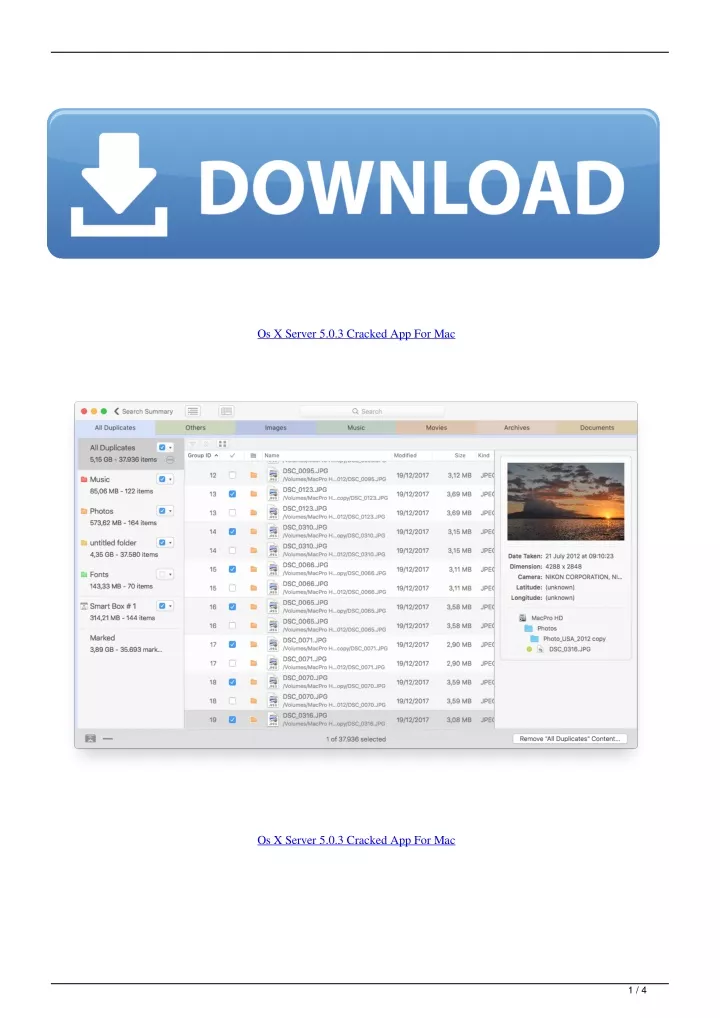This screenshot has width=720, height=1018.
Task: Click Remove "All Duplicates" Content... button
Action: click(570, 739)
